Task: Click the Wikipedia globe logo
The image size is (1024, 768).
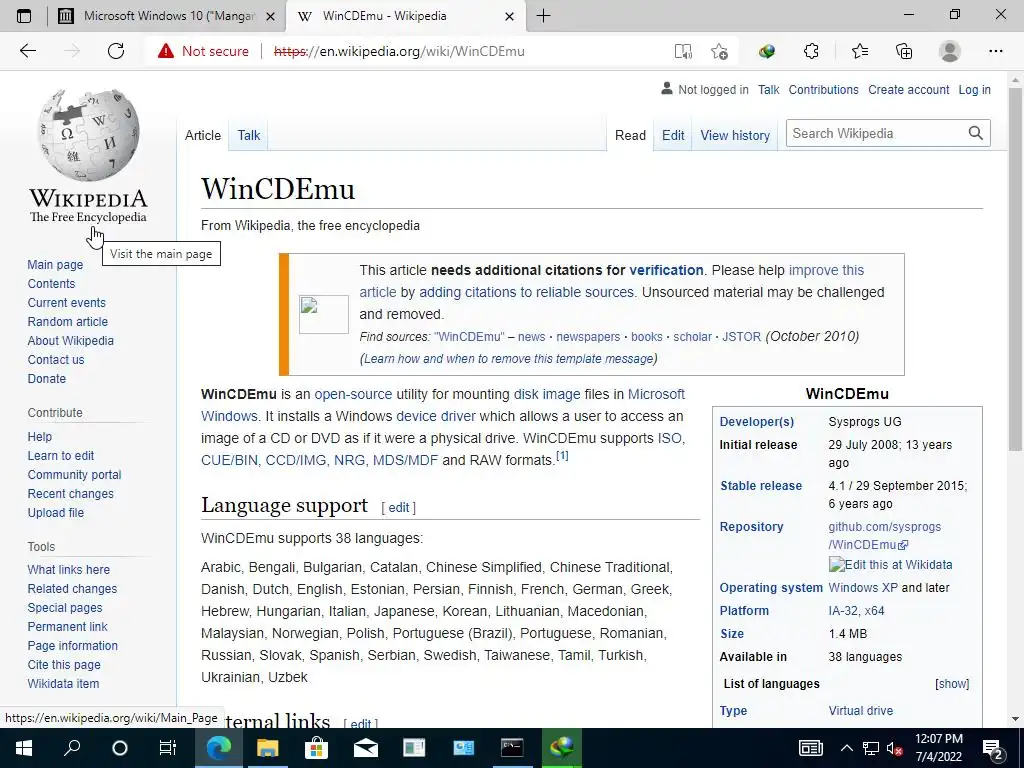Action: point(88,135)
